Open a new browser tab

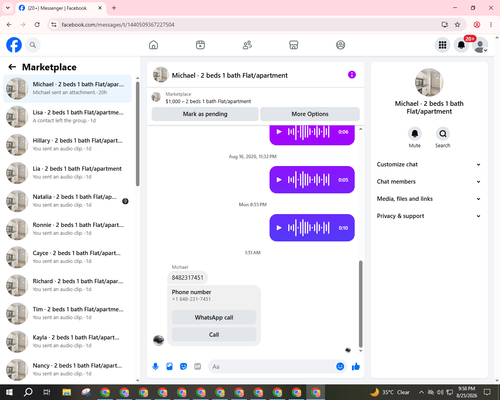114,8
